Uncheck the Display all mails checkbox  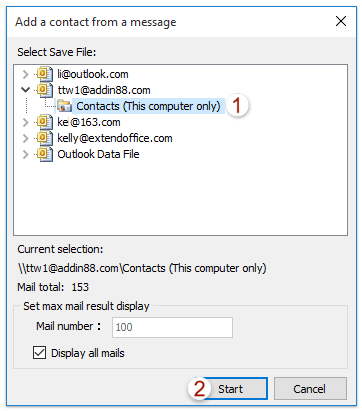39,353
